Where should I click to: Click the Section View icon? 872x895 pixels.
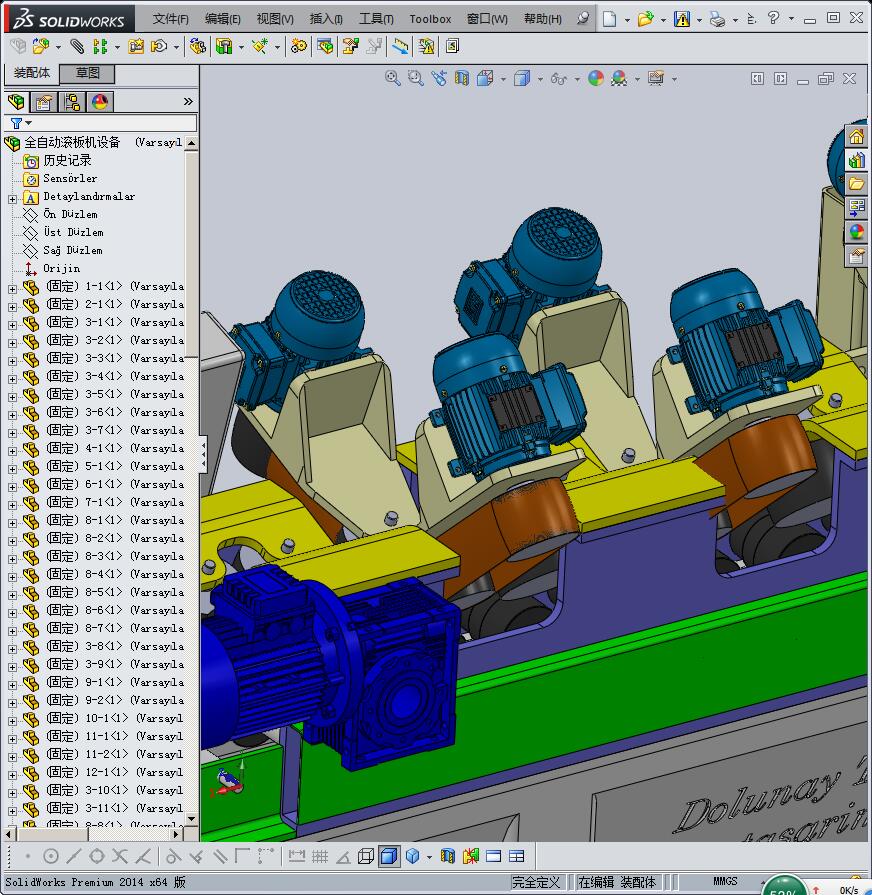[461, 78]
